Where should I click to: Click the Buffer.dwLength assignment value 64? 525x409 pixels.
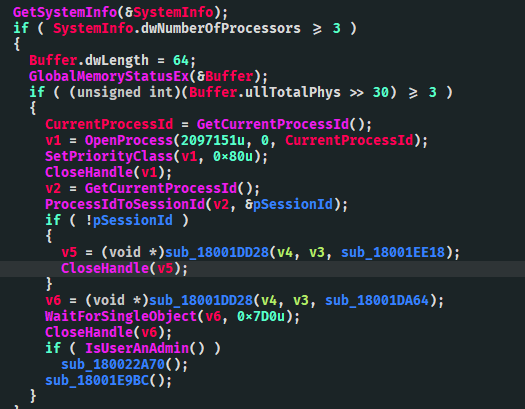[x=181, y=61]
